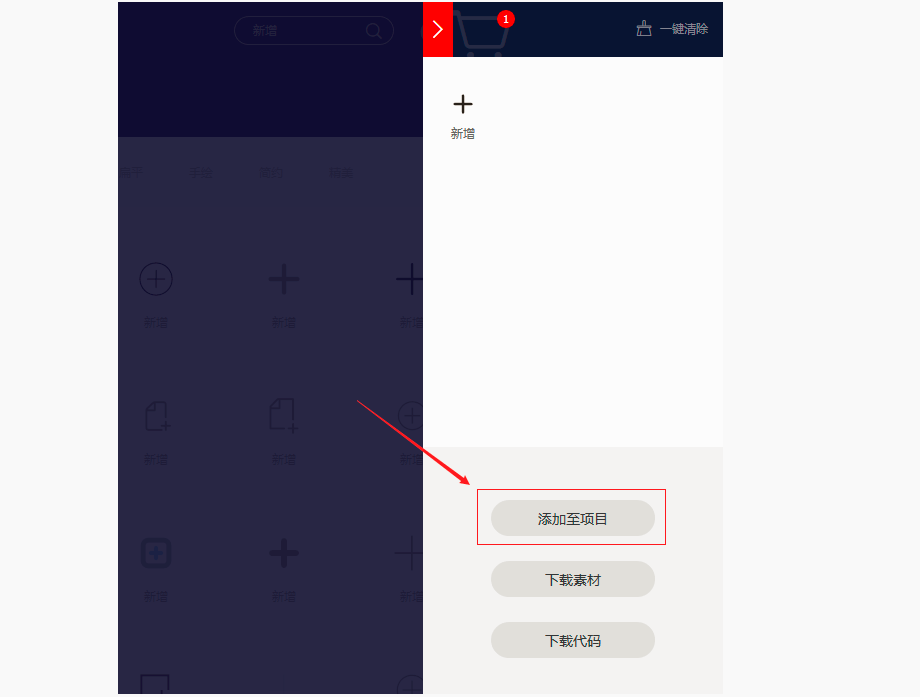Image resolution: width=920 pixels, height=697 pixels.
Task: Select the fully visible circled plus icon
Action: click(156, 279)
